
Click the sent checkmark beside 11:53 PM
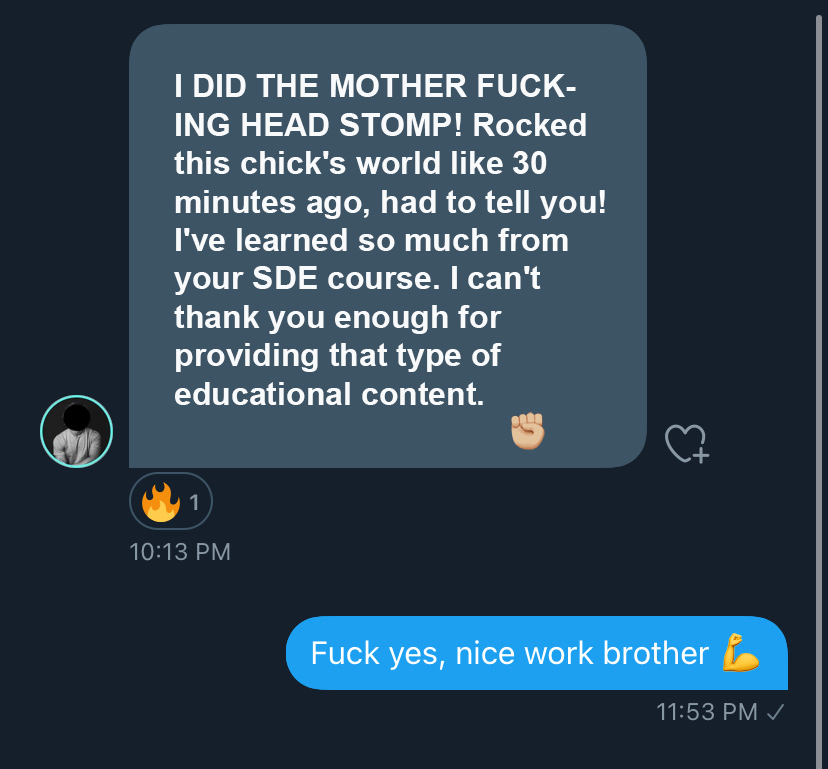coord(775,712)
